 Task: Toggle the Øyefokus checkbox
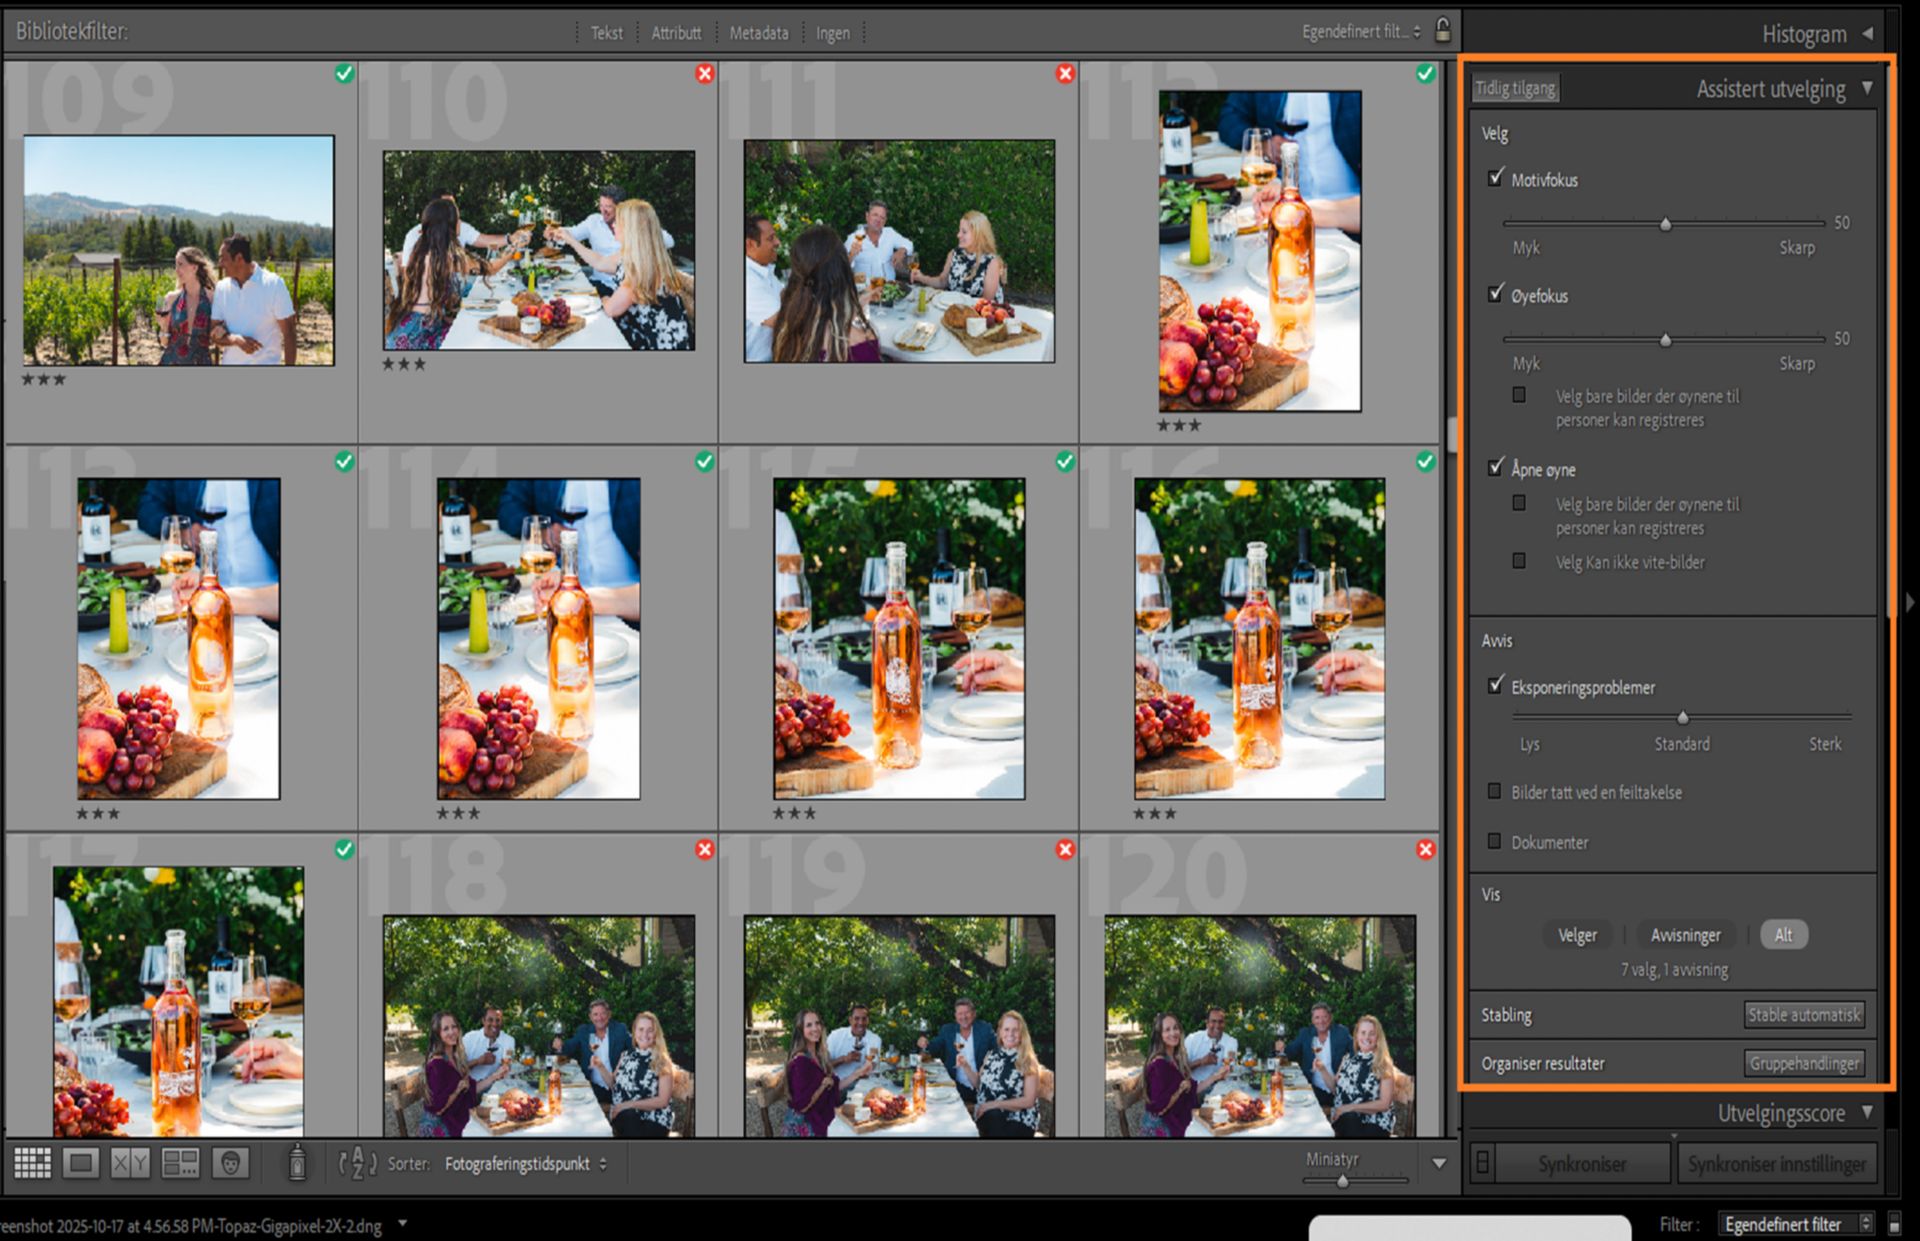[1495, 294]
